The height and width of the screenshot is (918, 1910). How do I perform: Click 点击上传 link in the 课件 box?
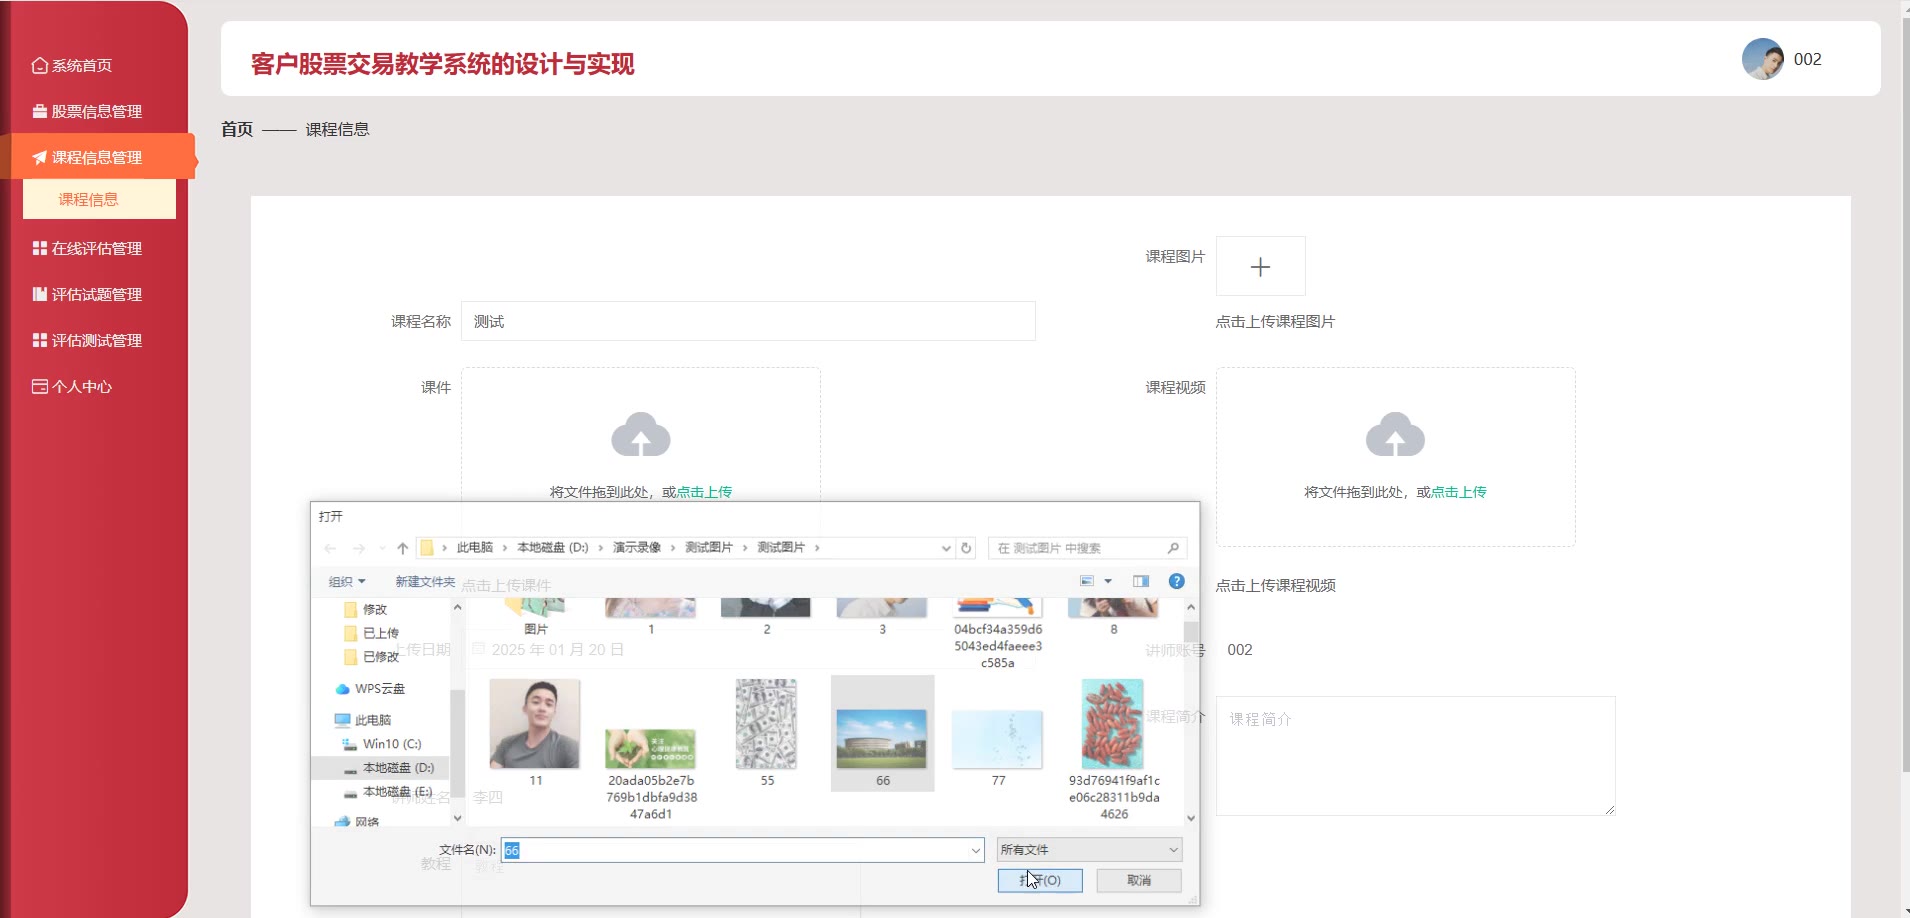pyautogui.click(x=704, y=492)
